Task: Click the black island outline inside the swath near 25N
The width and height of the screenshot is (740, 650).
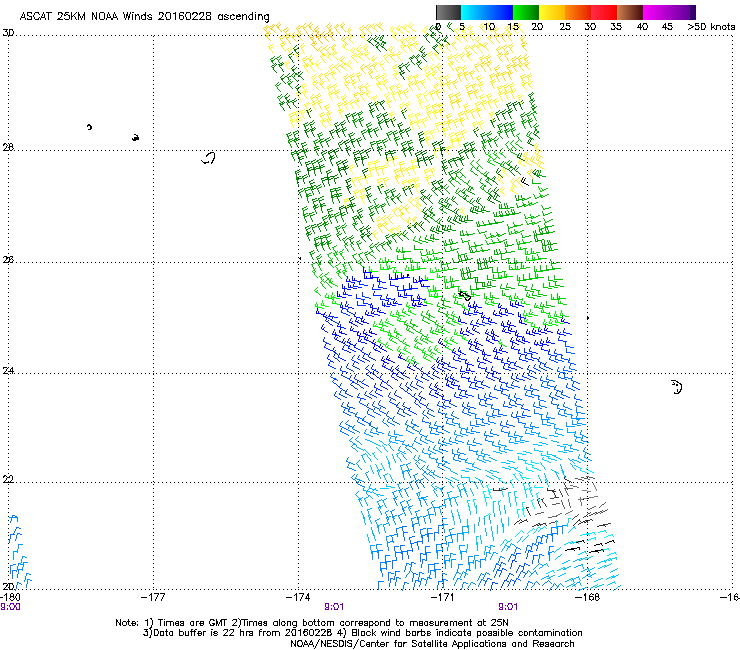Action: tap(464, 296)
